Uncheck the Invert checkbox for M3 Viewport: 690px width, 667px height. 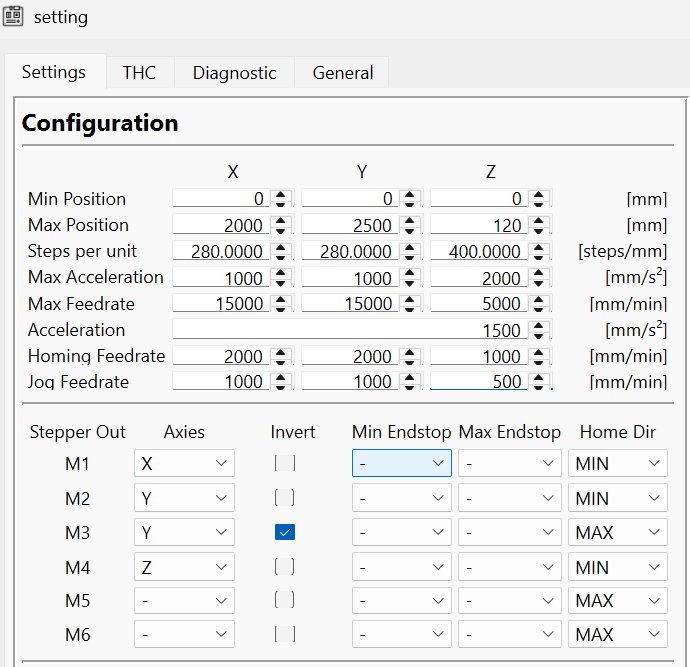tap(285, 532)
